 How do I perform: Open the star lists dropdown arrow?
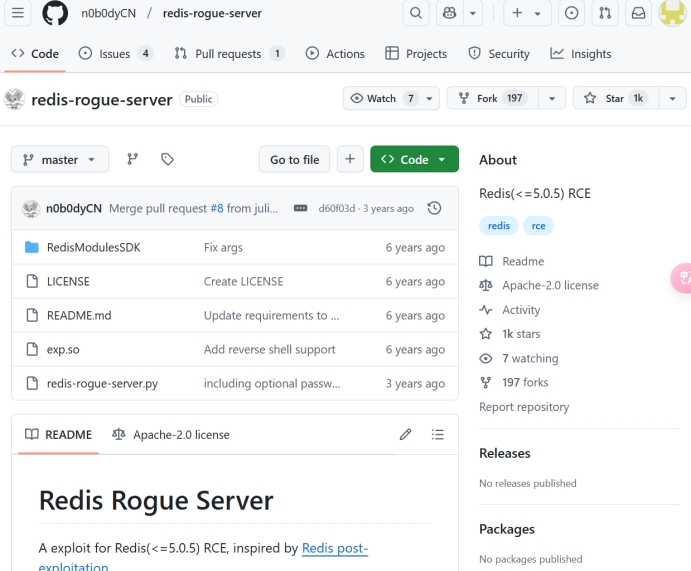(x=673, y=98)
